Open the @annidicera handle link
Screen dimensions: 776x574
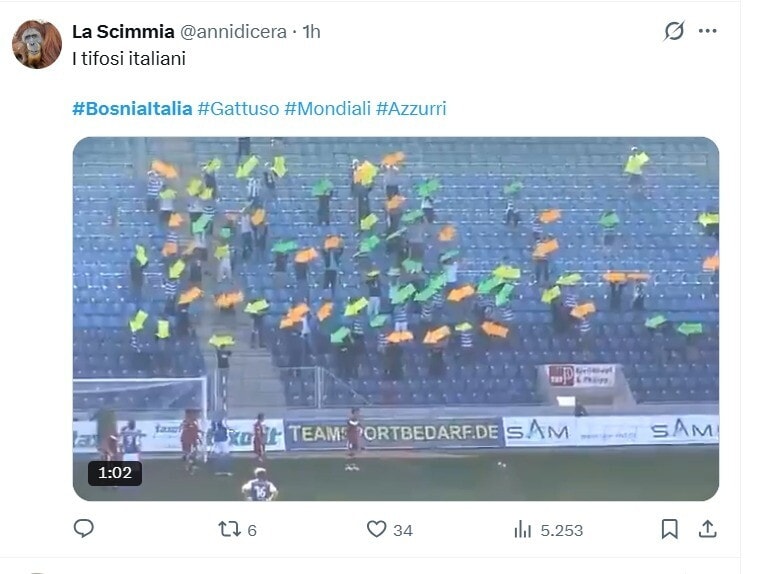click(x=233, y=32)
